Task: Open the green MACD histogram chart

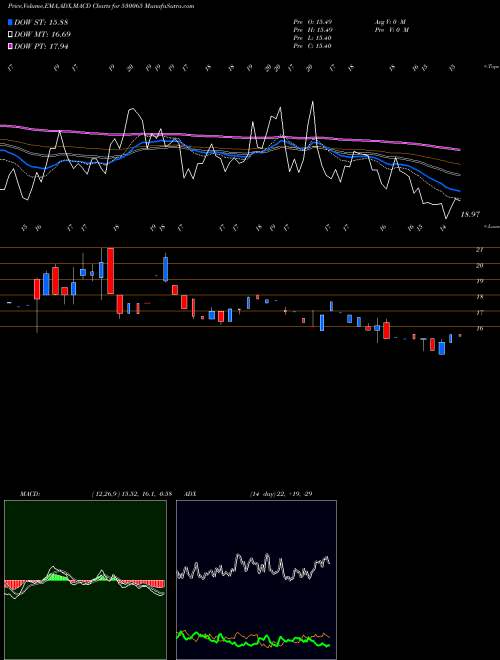Action: pyautogui.click(x=85, y=580)
